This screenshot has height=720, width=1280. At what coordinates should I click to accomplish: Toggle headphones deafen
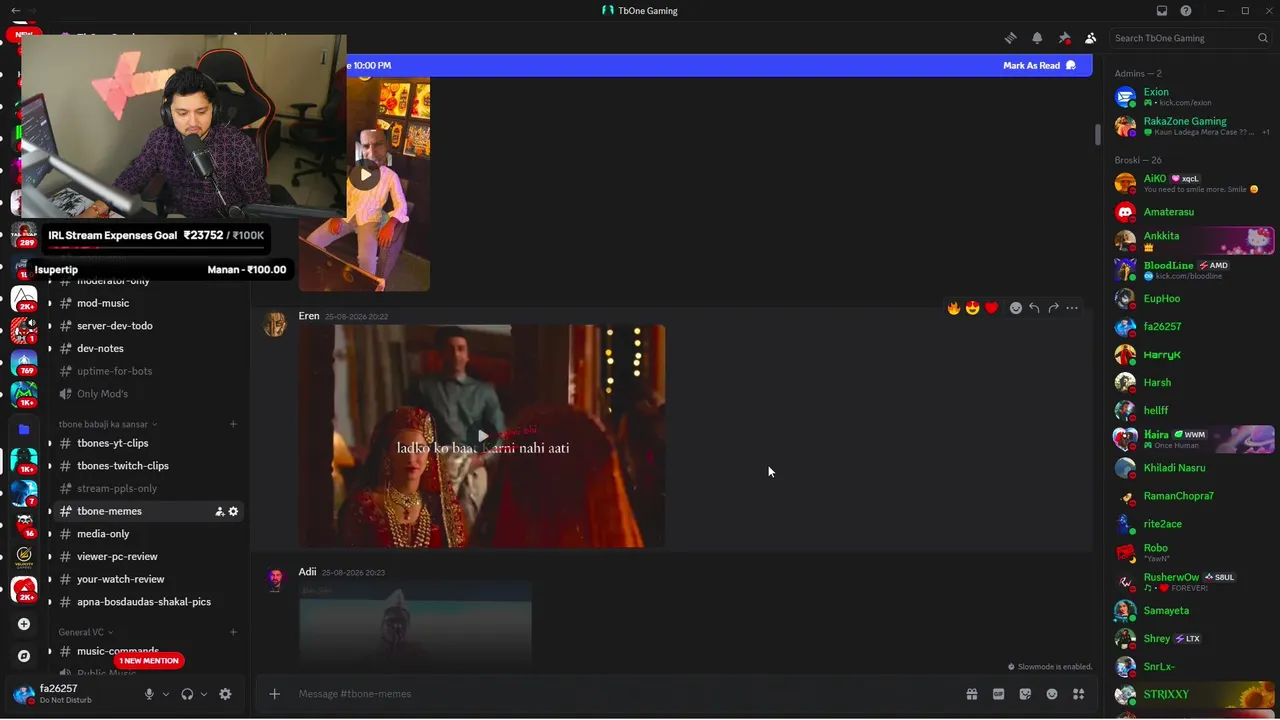[x=187, y=694]
